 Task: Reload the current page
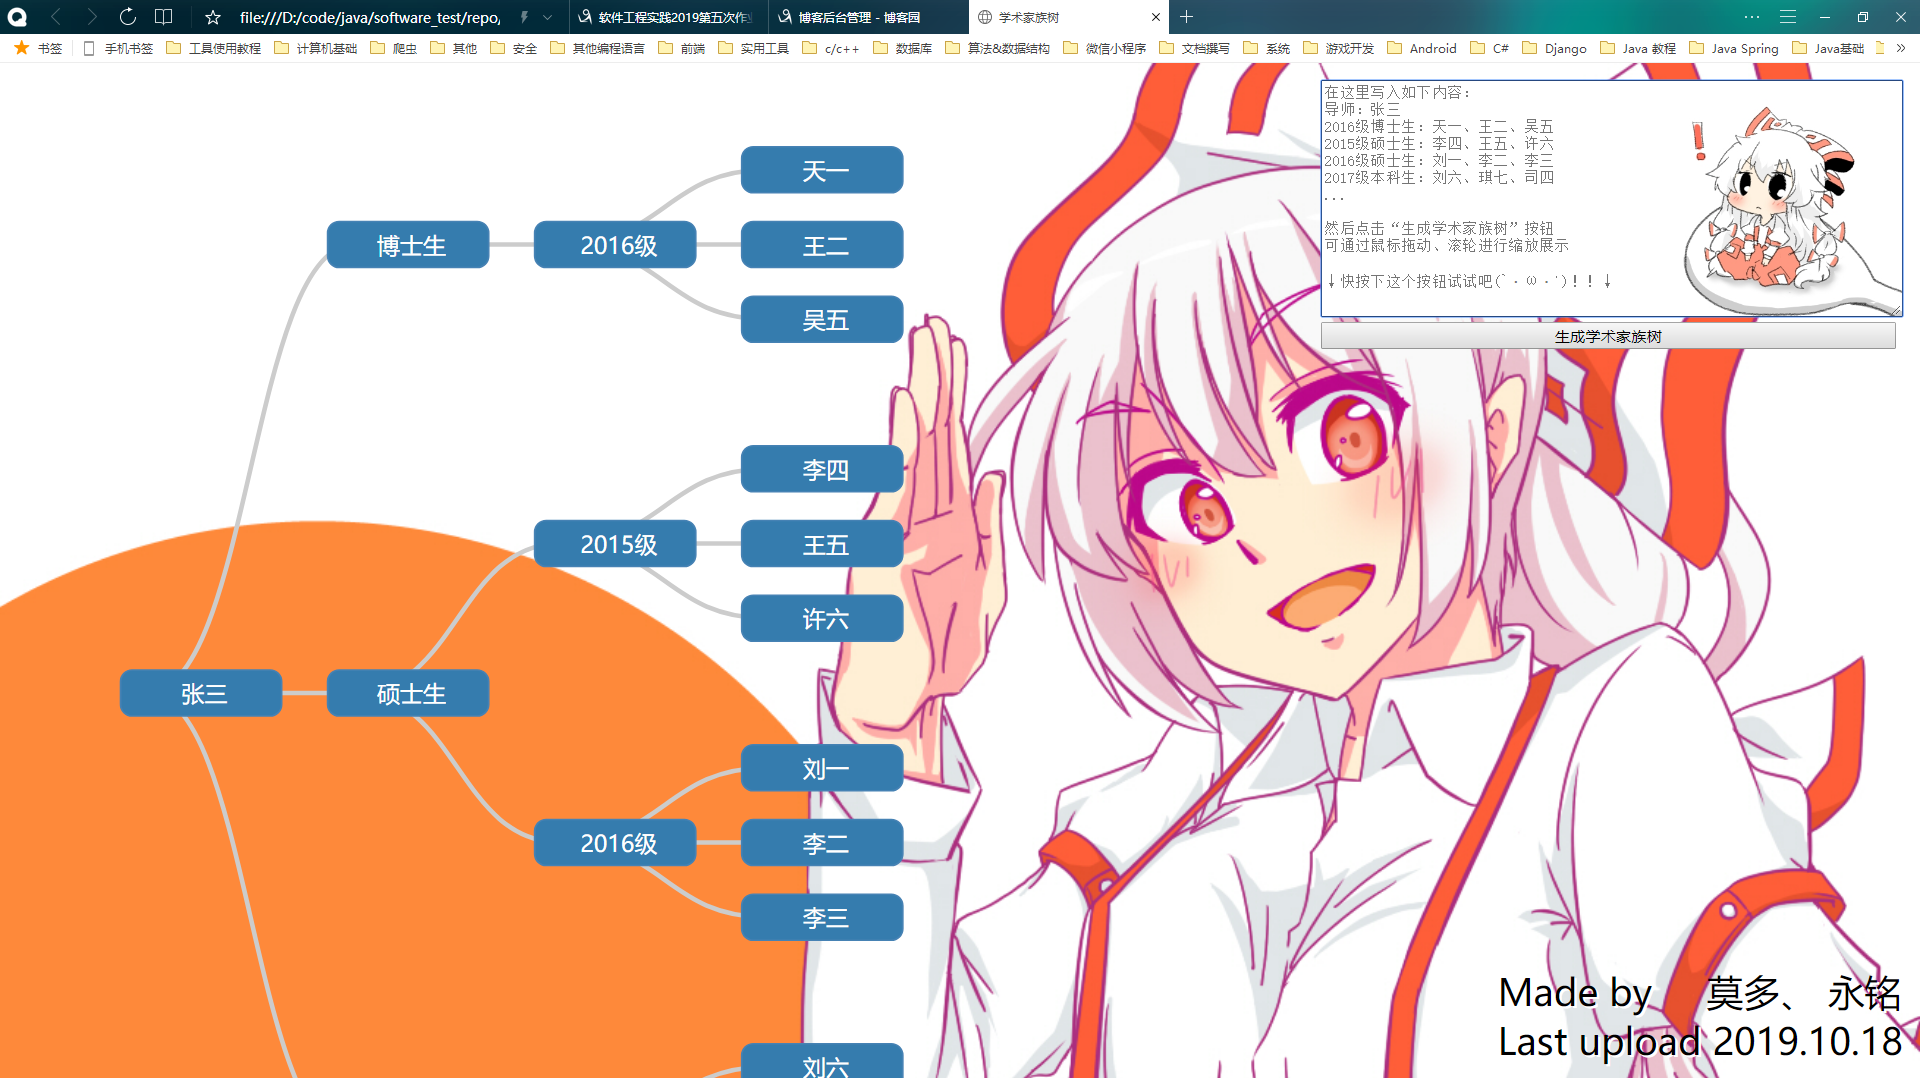pyautogui.click(x=128, y=17)
